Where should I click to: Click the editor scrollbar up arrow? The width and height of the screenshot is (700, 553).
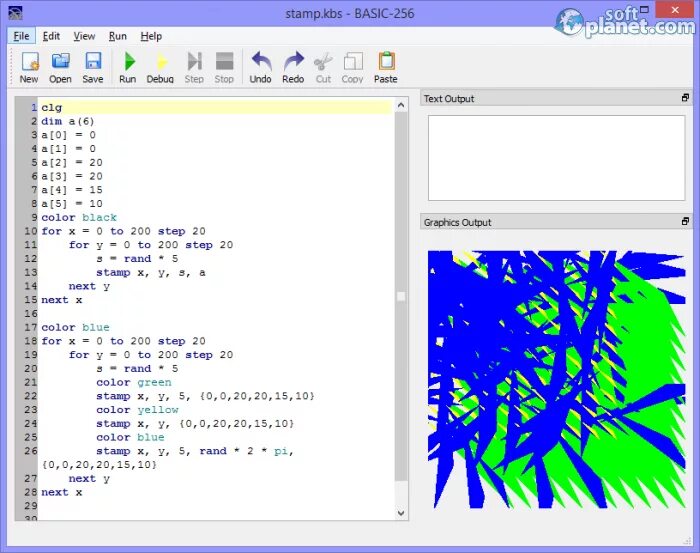(401, 105)
